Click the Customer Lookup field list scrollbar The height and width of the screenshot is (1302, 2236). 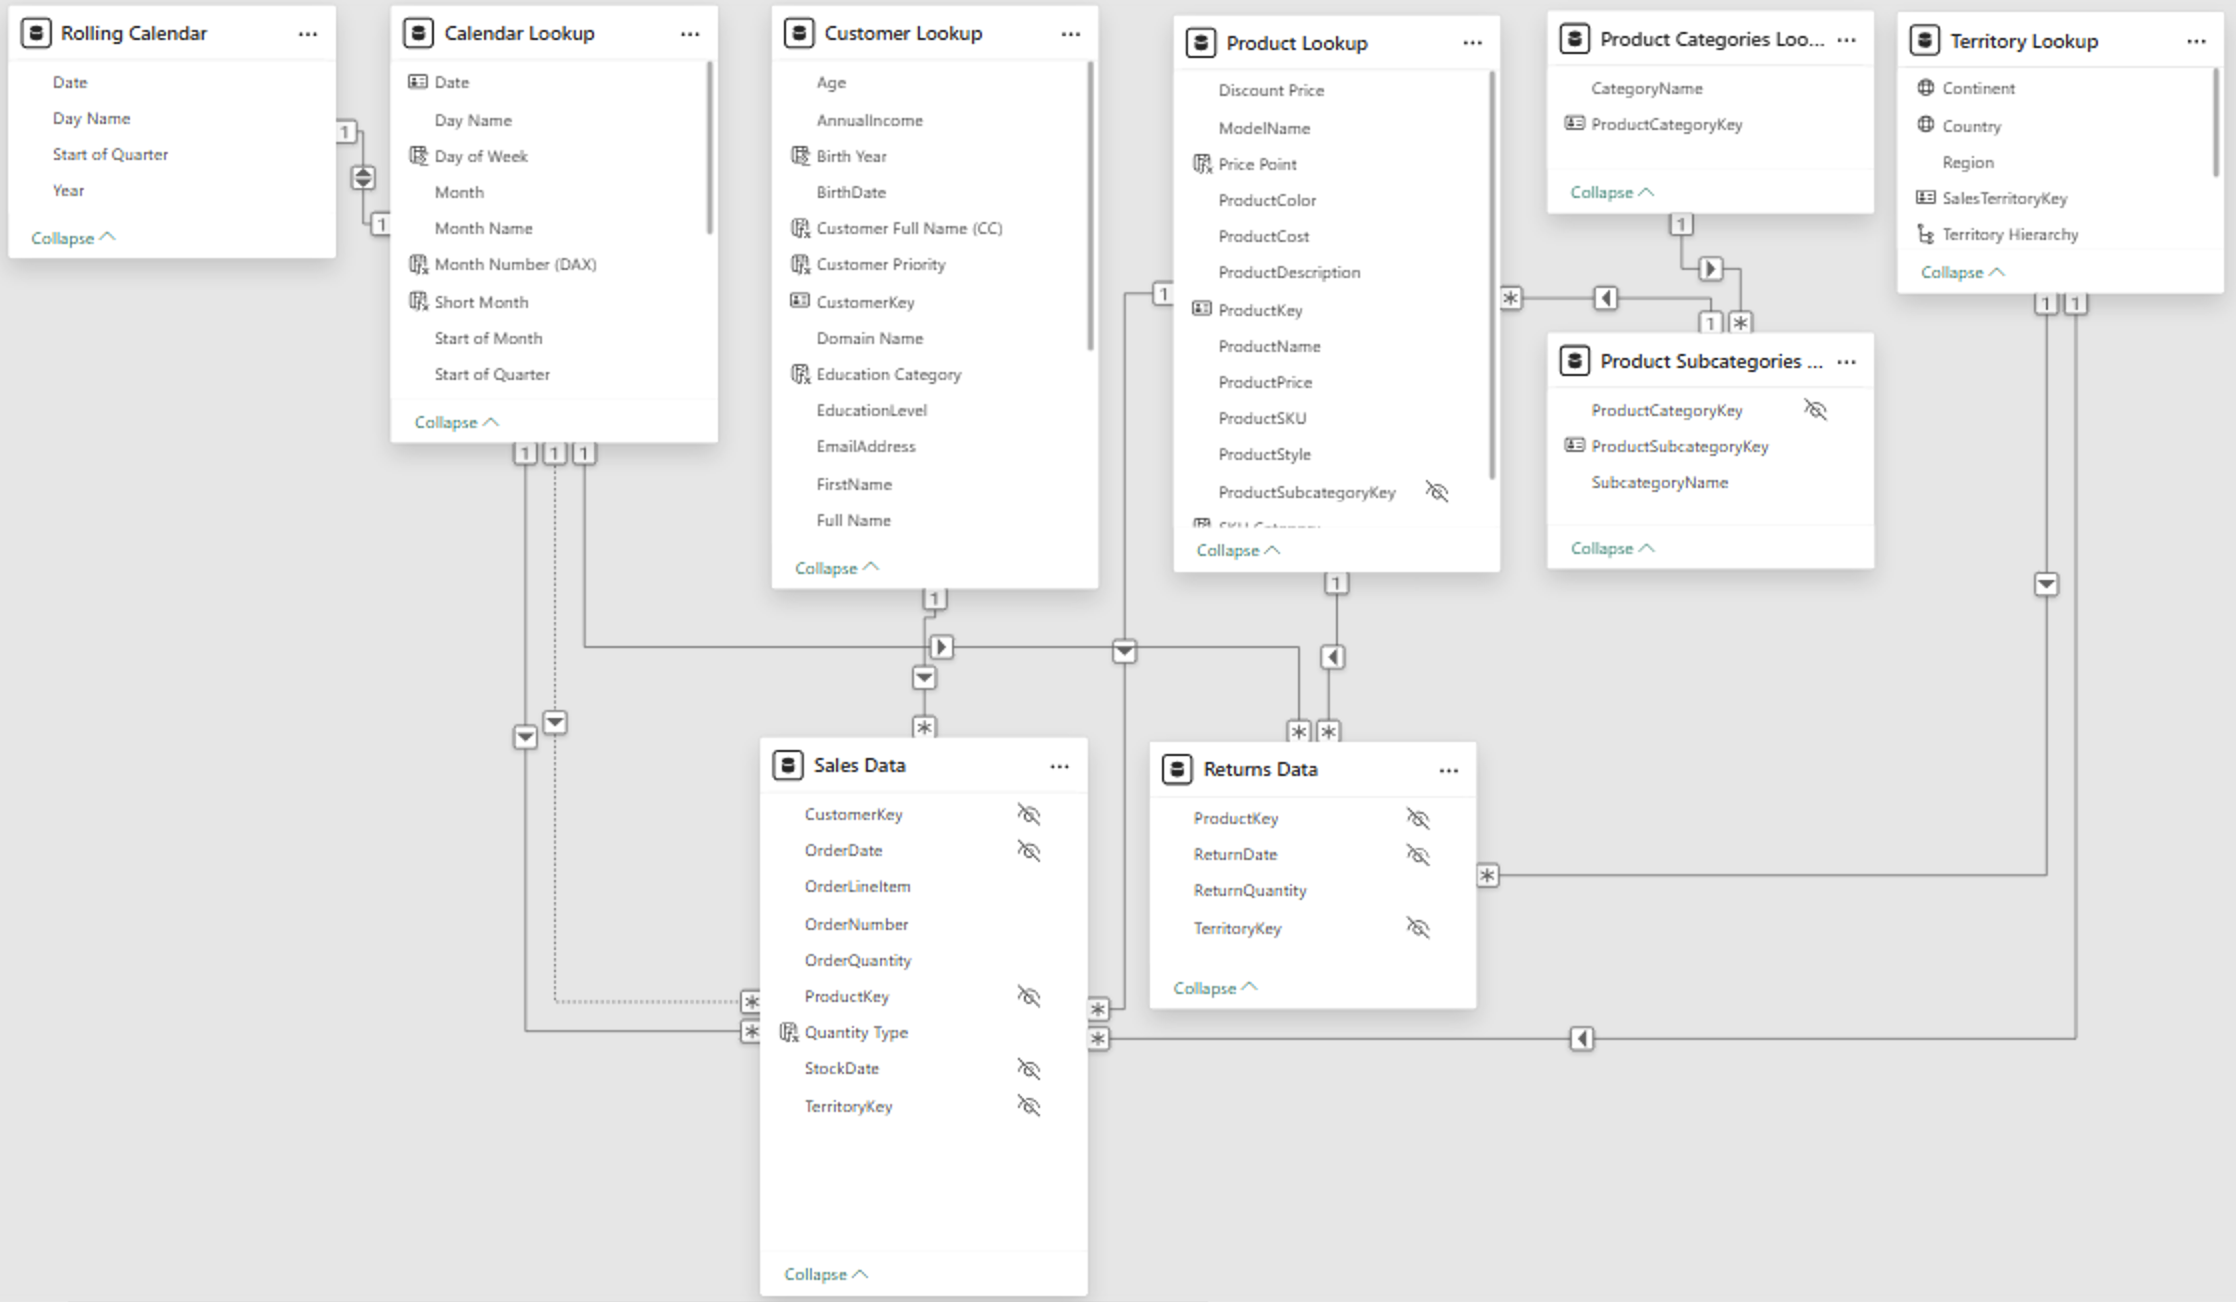(x=1090, y=206)
